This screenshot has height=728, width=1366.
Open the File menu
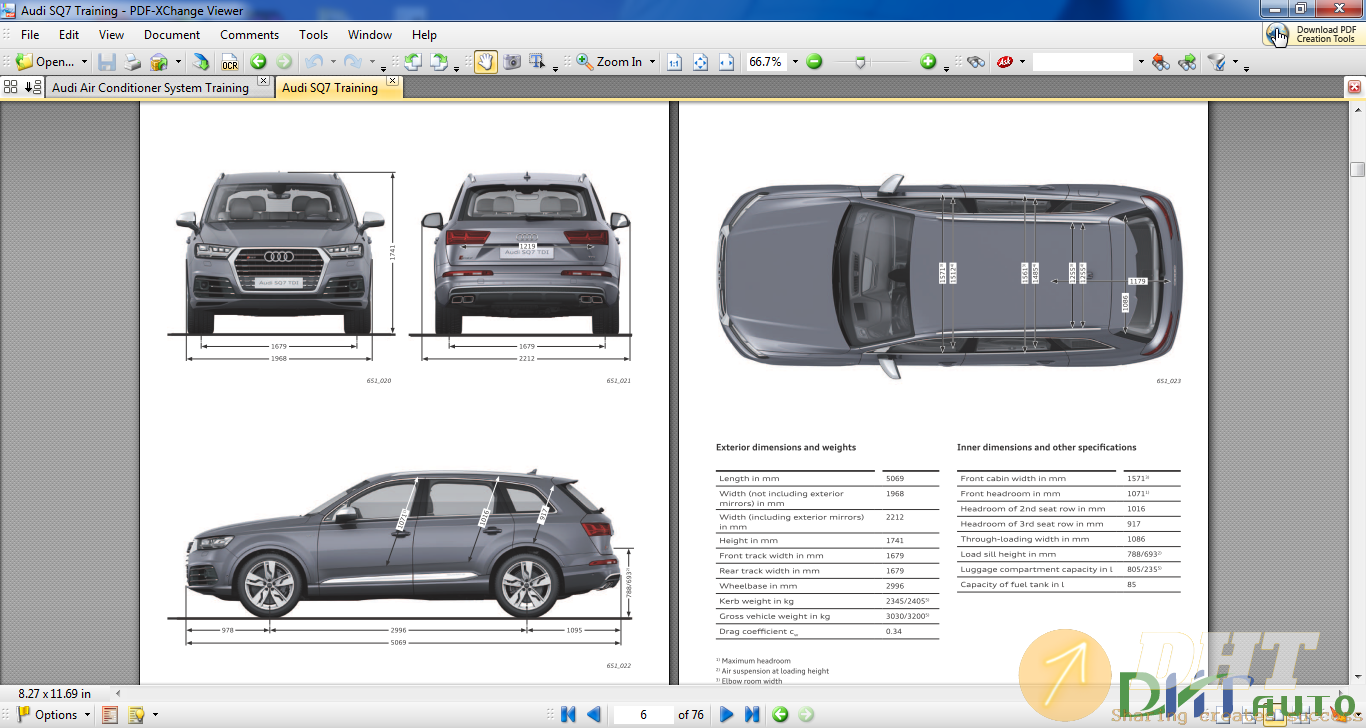coord(30,34)
